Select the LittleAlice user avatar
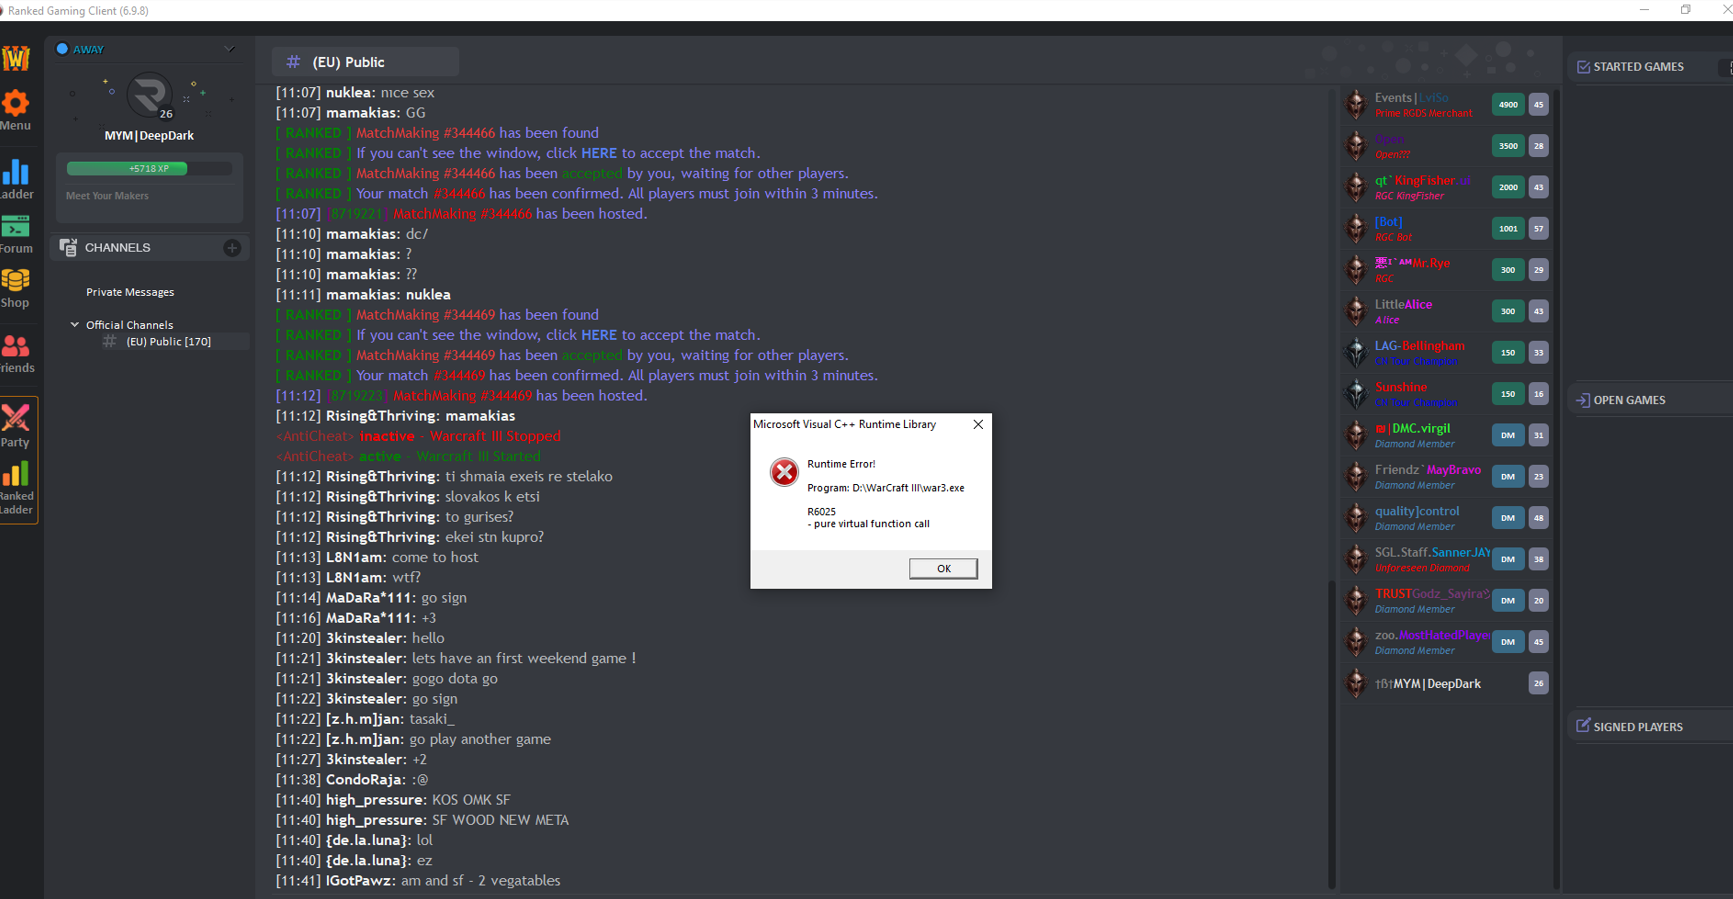This screenshot has width=1733, height=899. [x=1356, y=311]
